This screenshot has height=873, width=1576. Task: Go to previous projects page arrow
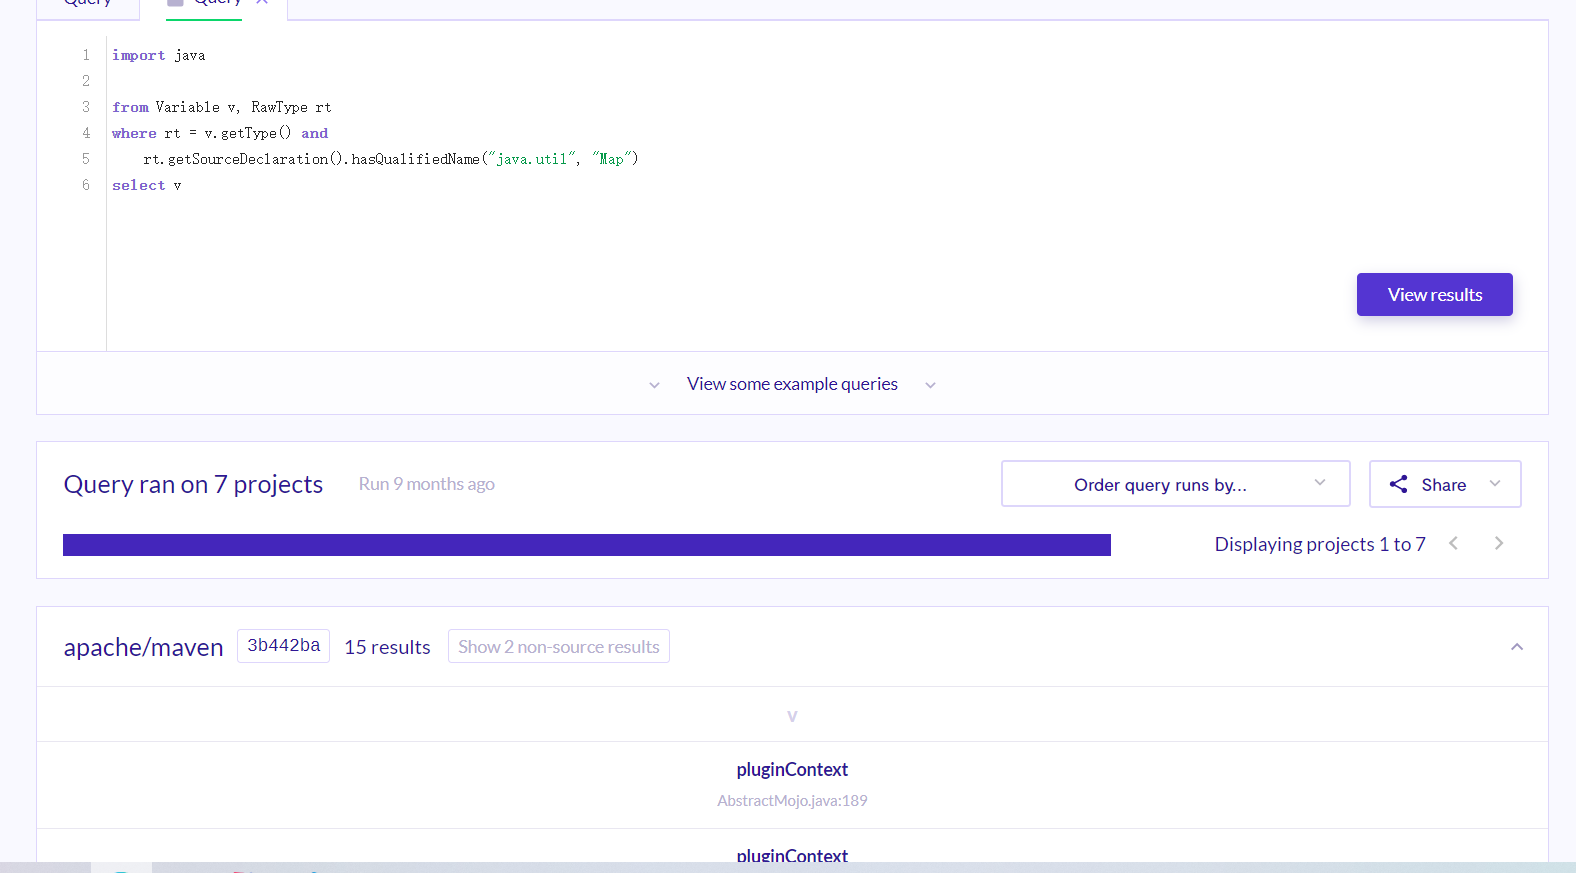pos(1453,543)
